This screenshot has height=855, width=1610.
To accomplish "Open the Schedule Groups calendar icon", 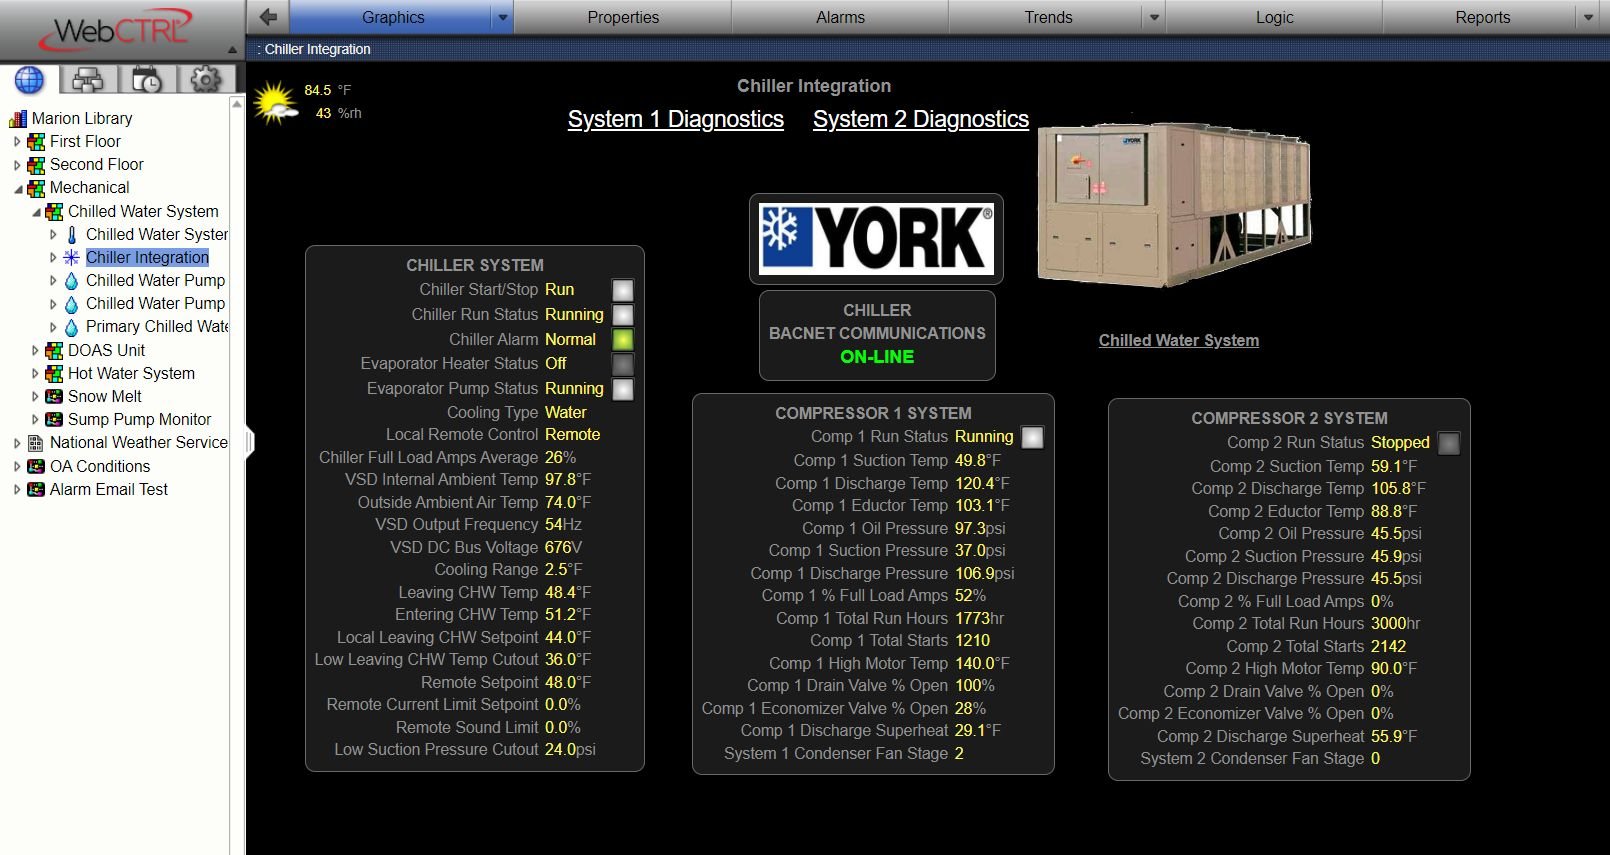I will [x=147, y=80].
